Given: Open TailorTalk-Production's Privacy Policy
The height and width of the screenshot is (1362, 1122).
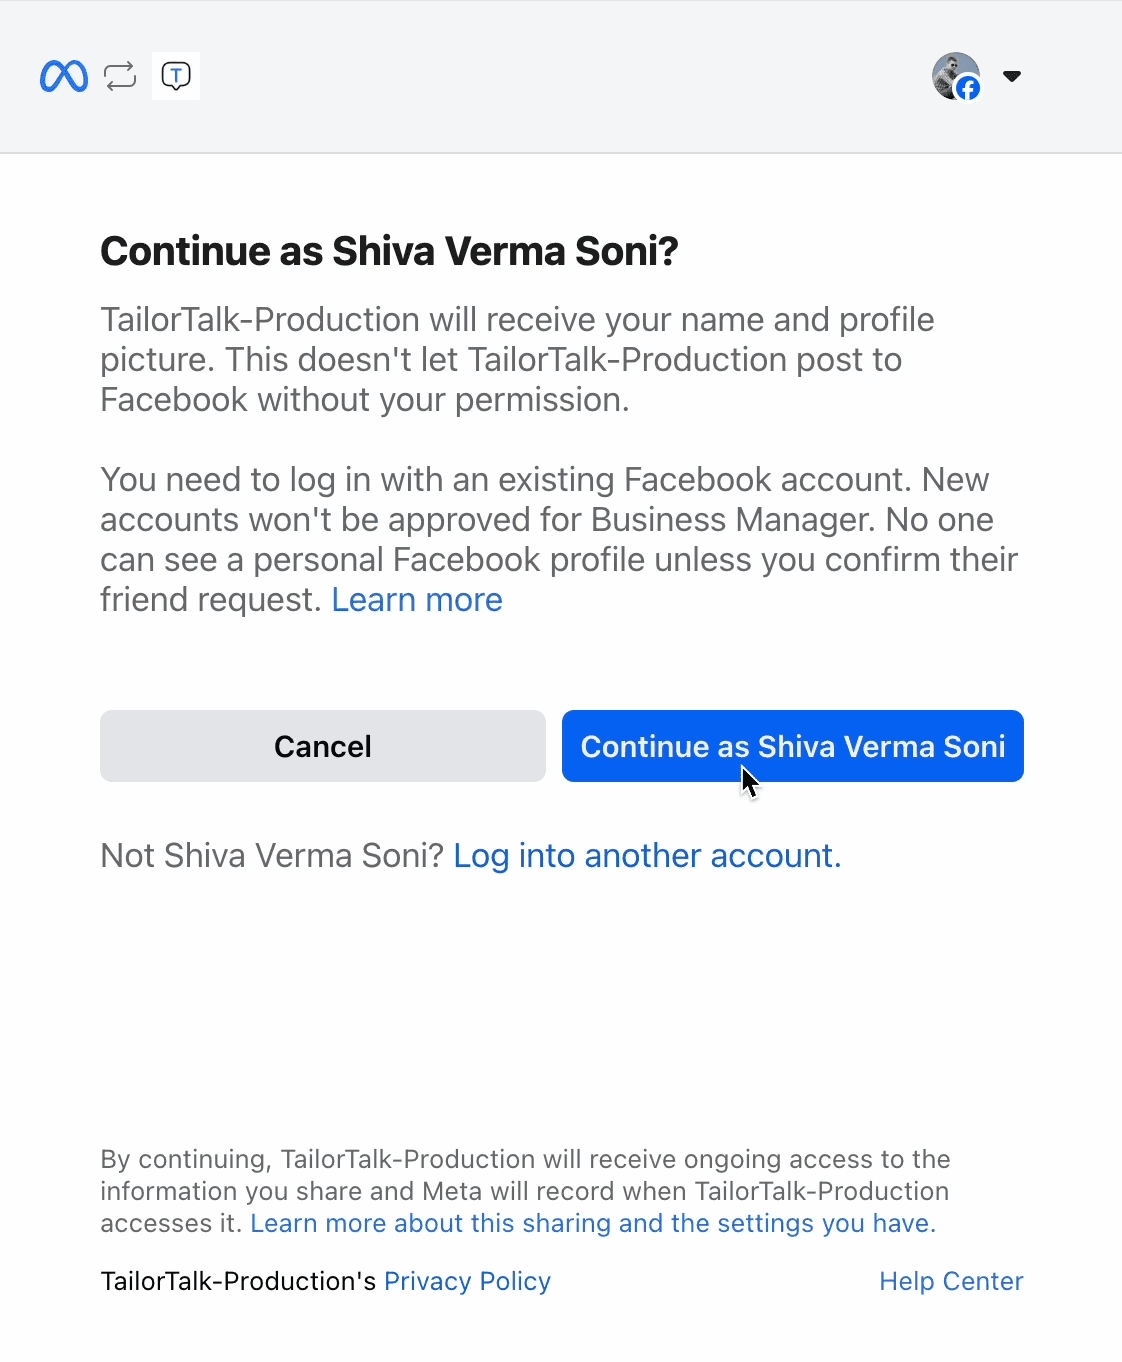Looking at the screenshot, I should (x=467, y=1281).
